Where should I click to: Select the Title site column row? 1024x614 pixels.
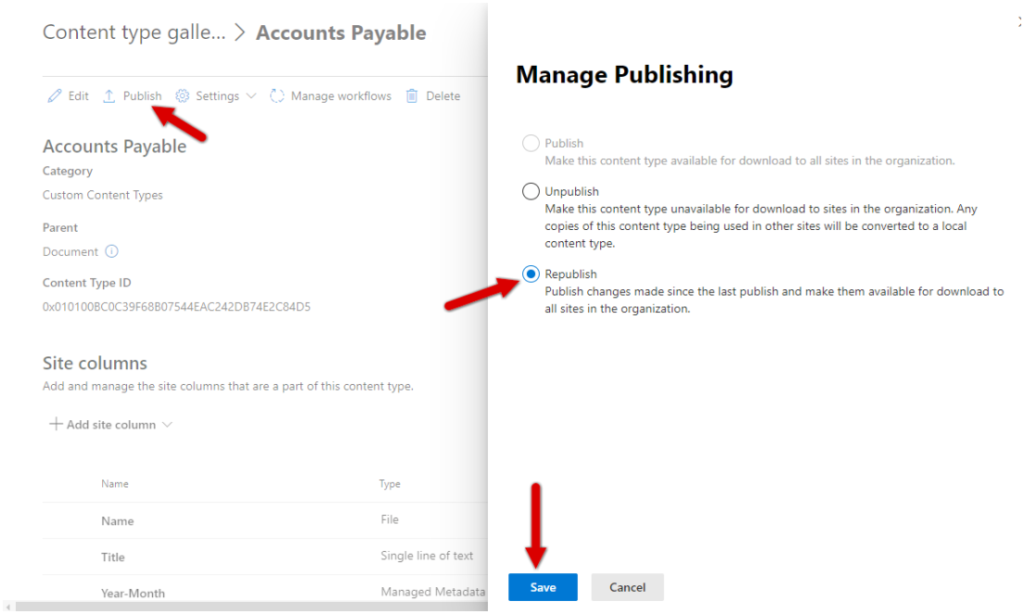pyautogui.click(x=265, y=557)
